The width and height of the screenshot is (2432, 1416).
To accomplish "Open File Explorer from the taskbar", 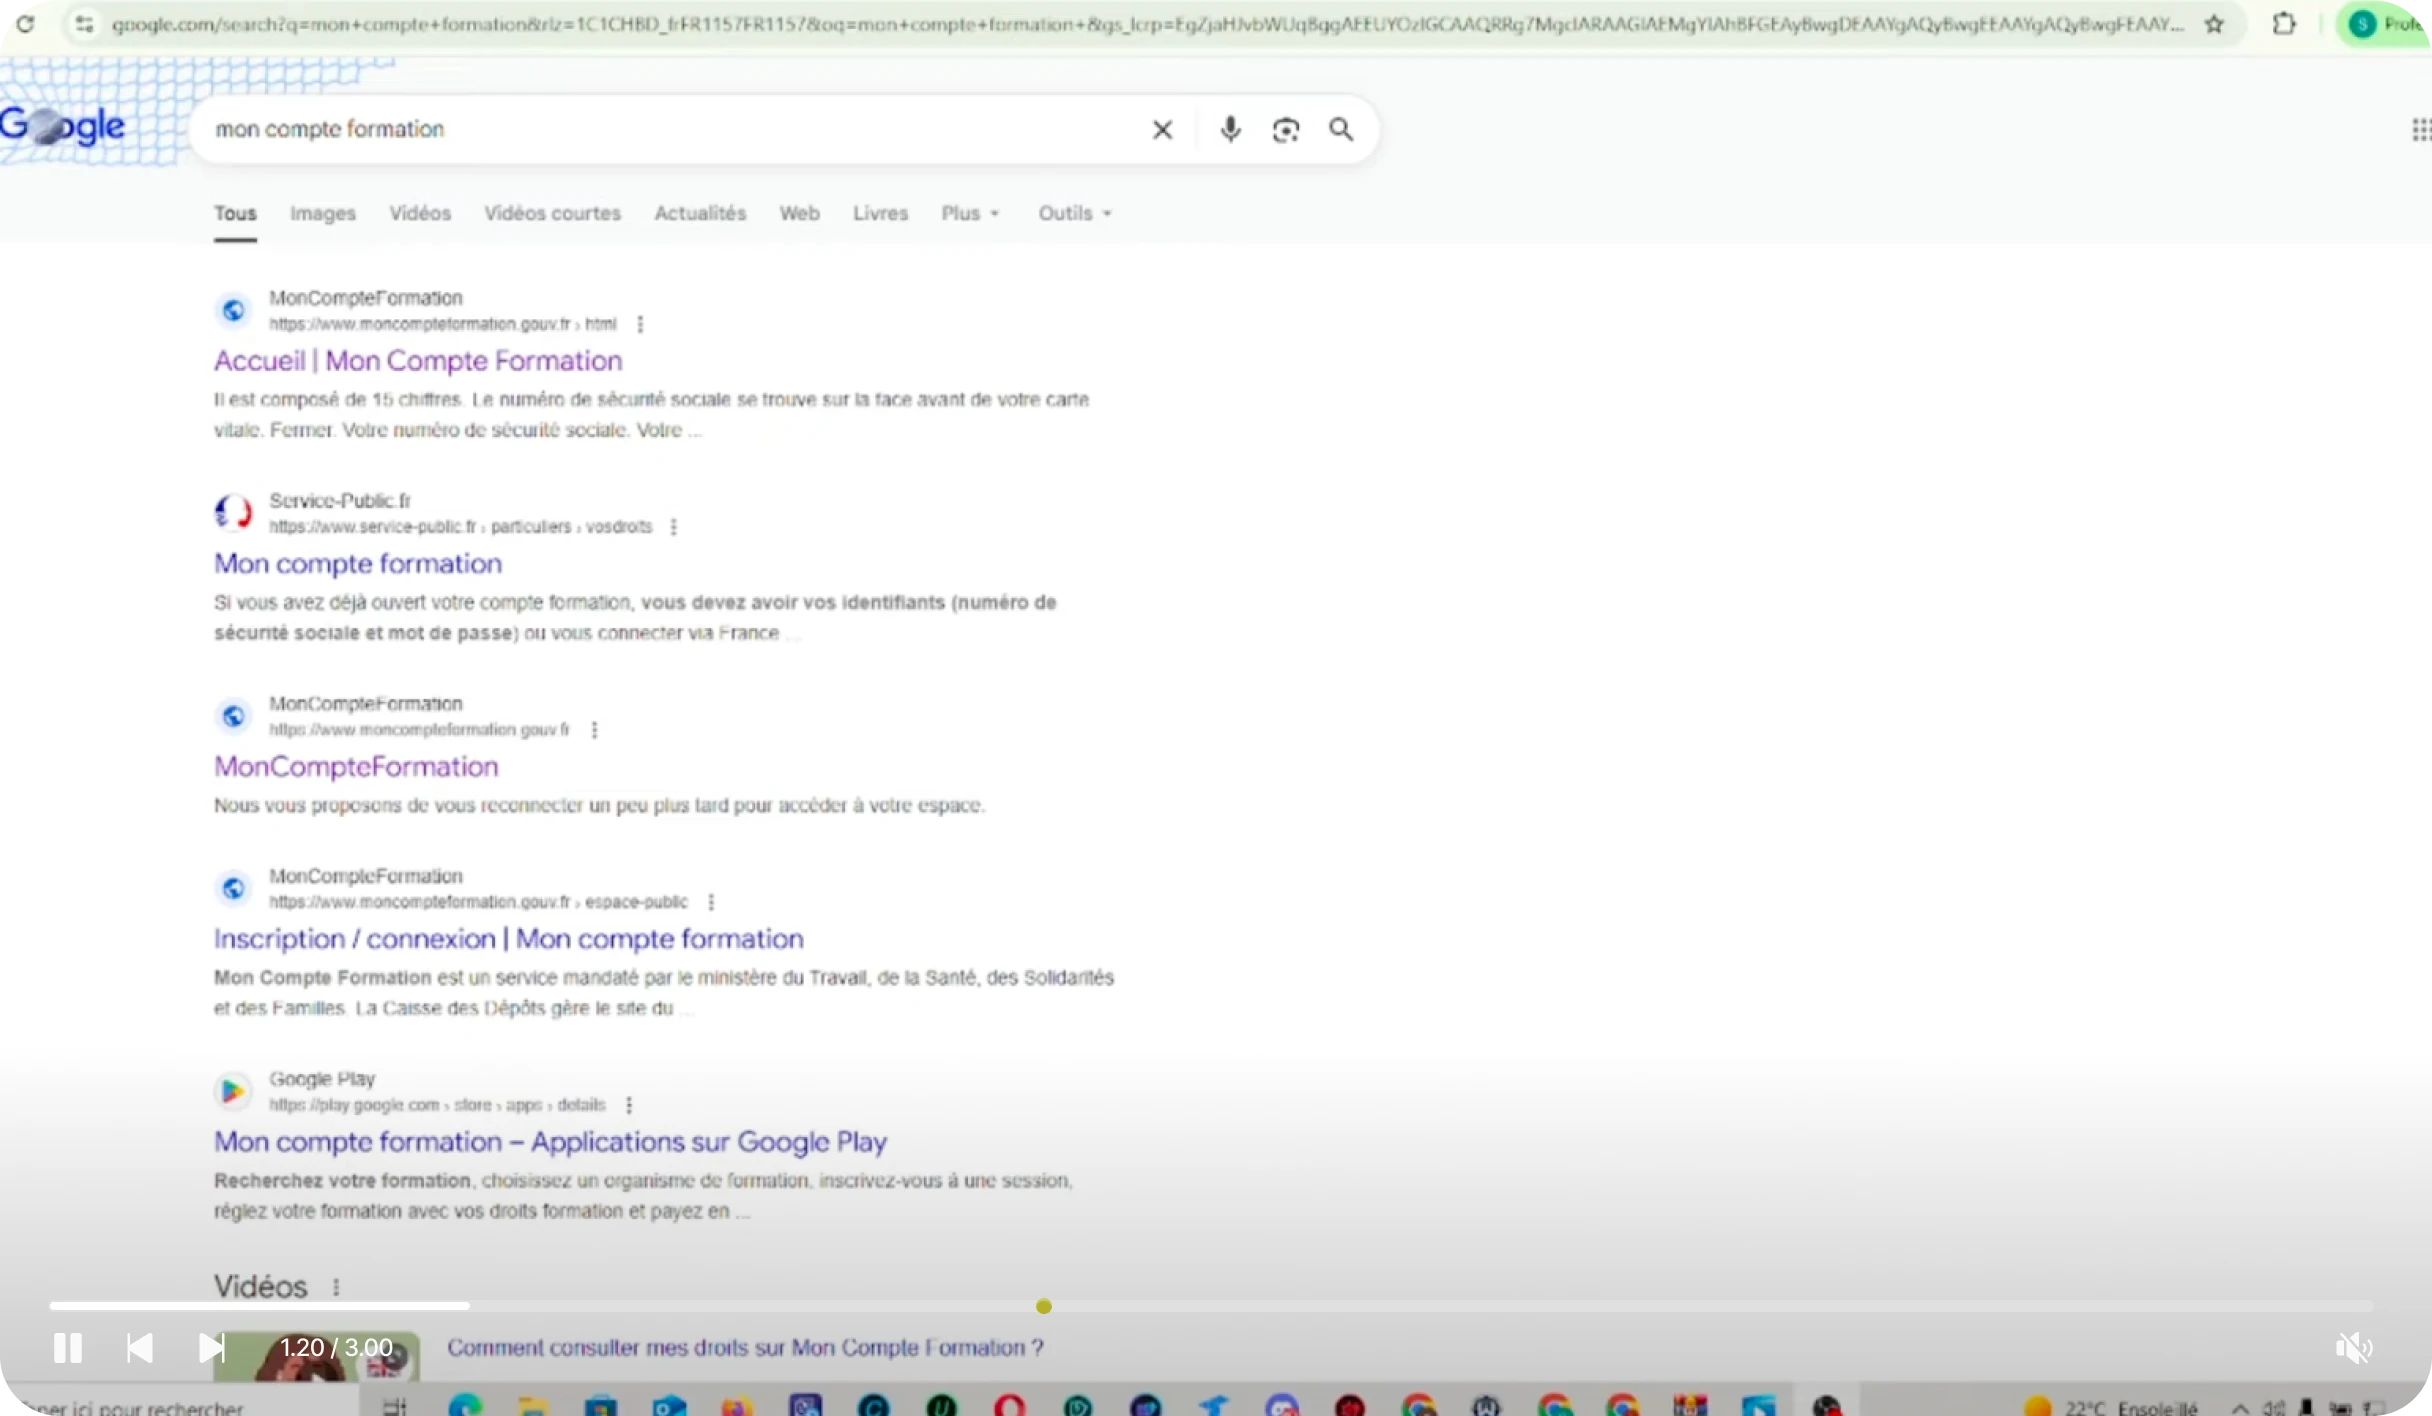I will pos(533,1406).
